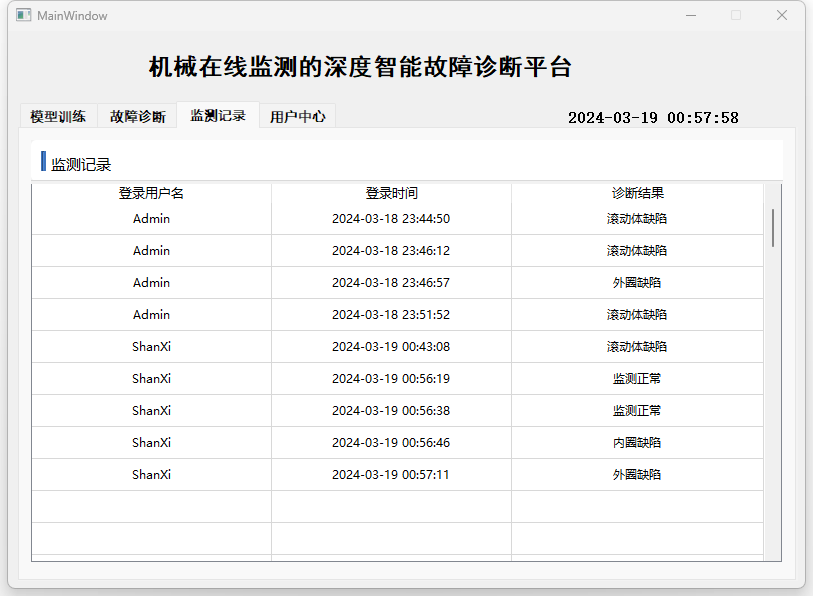Click the ShanXi cell for the 00:43:08 record

coord(151,347)
